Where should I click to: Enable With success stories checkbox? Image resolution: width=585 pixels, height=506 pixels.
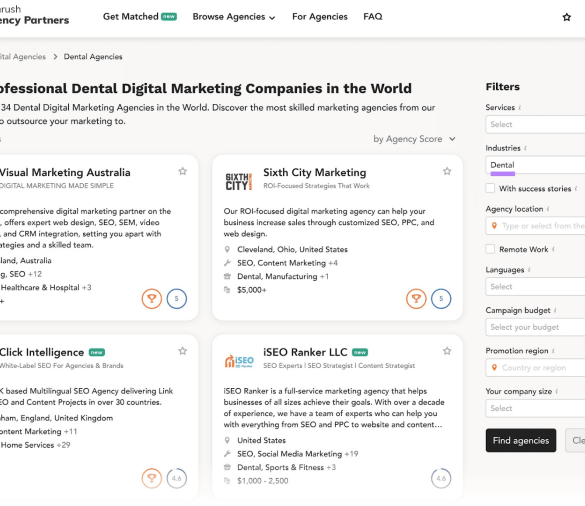[x=490, y=188]
